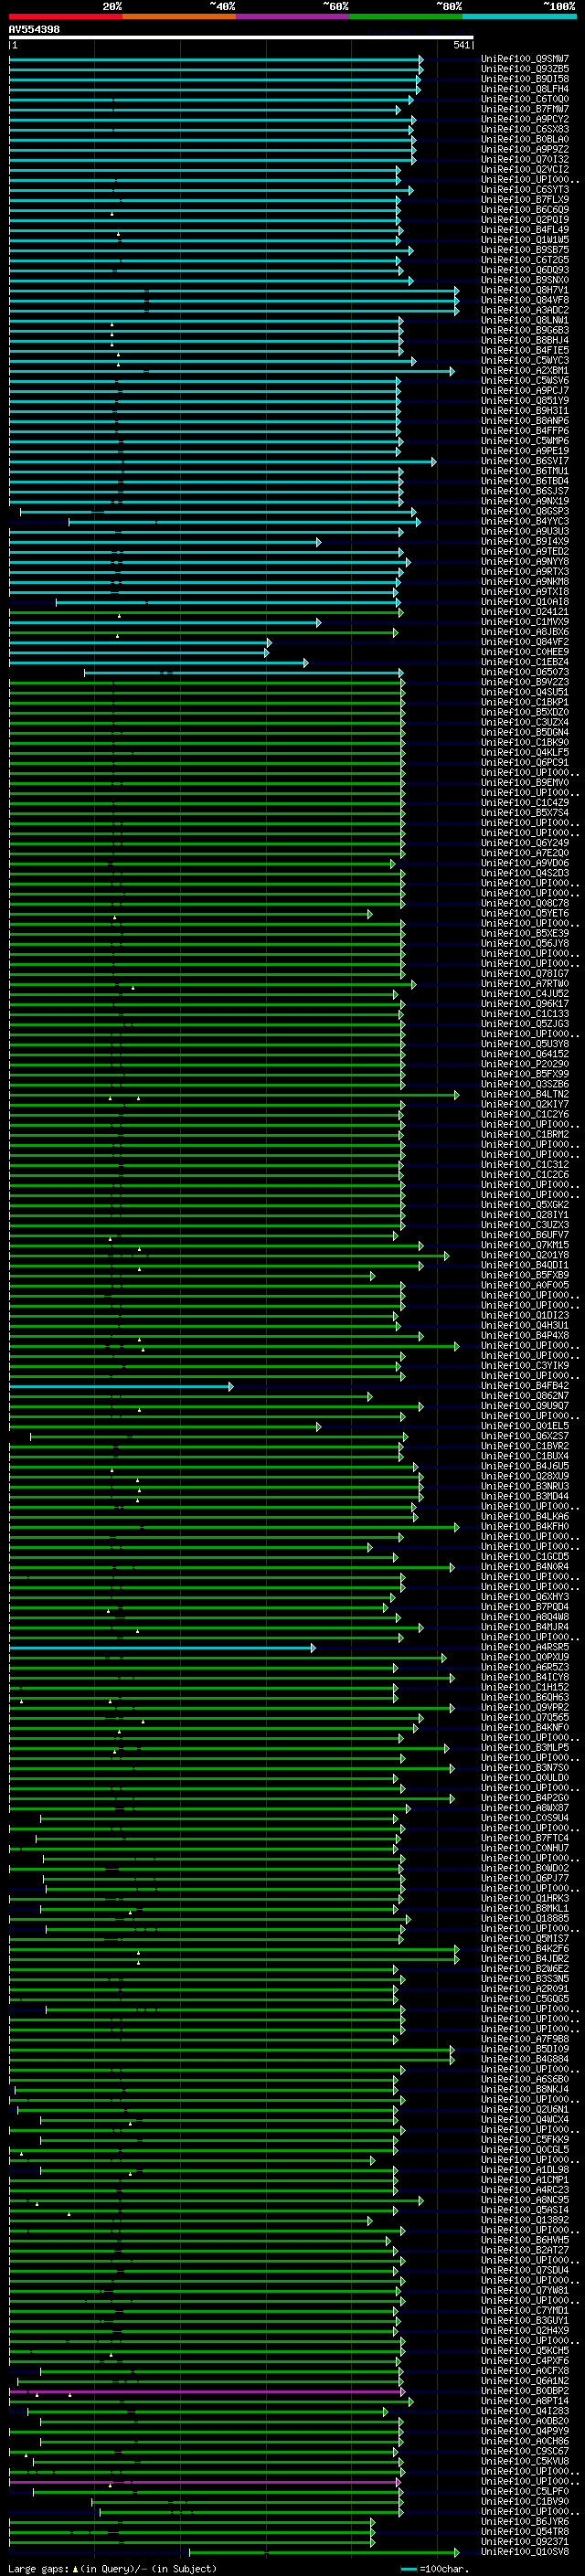Image resolution: width=585 pixels, height=2576 pixels.
Task: Open hit UniRef100_B5DI09
Action: [525, 2049]
